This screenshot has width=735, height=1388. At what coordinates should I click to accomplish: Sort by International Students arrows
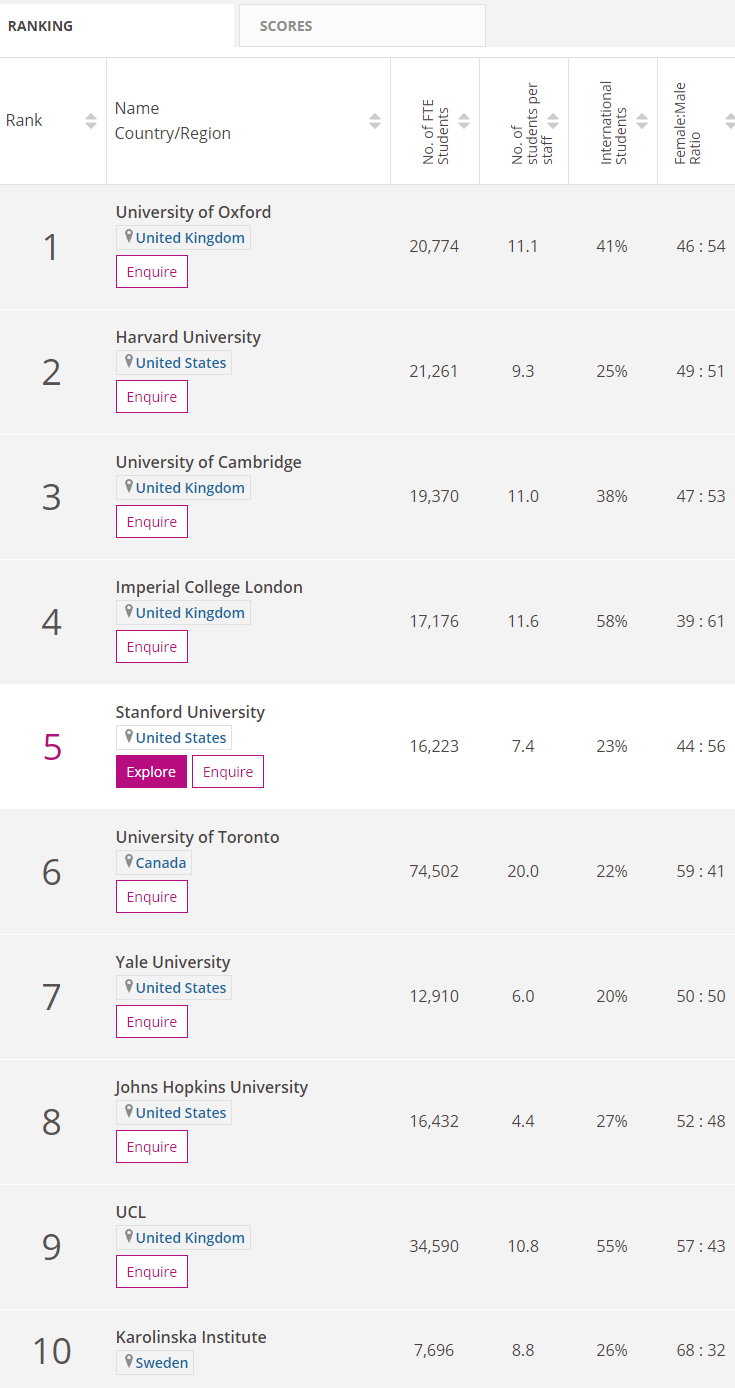(x=642, y=121)
